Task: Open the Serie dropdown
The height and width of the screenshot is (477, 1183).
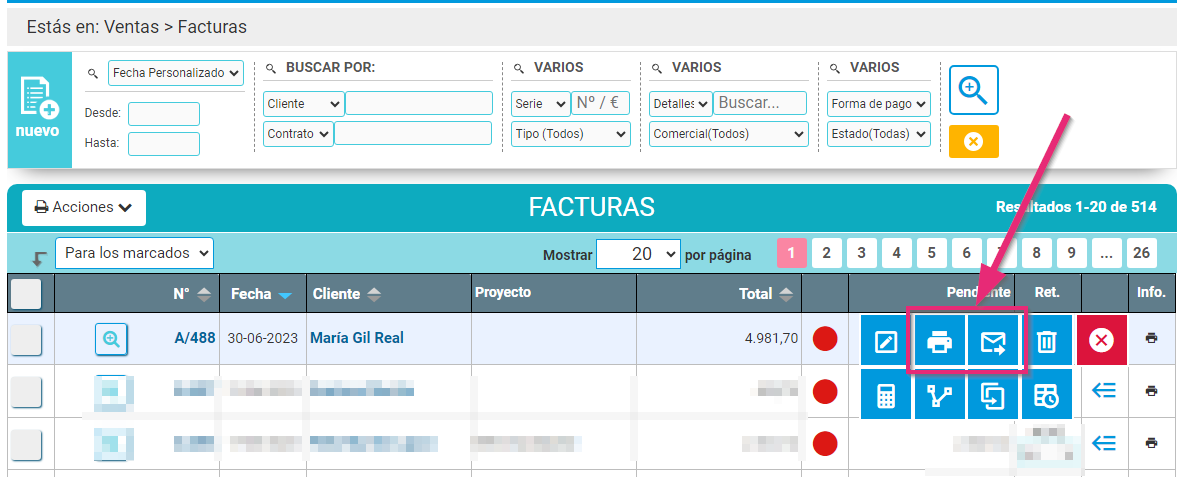Action: click(x=540, y=103)
